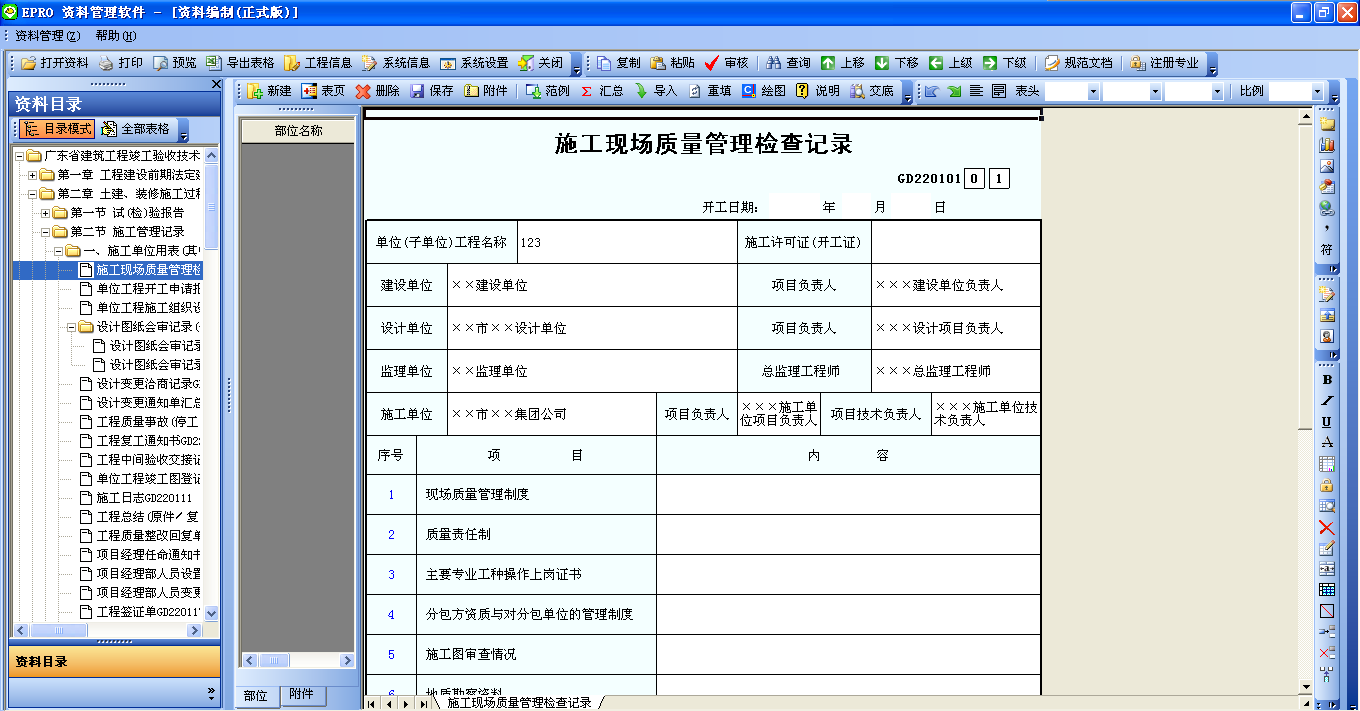Switch to the 附件 tab at bottom
The width and height of the screenshot is (1360, 711).
[302, 695]
